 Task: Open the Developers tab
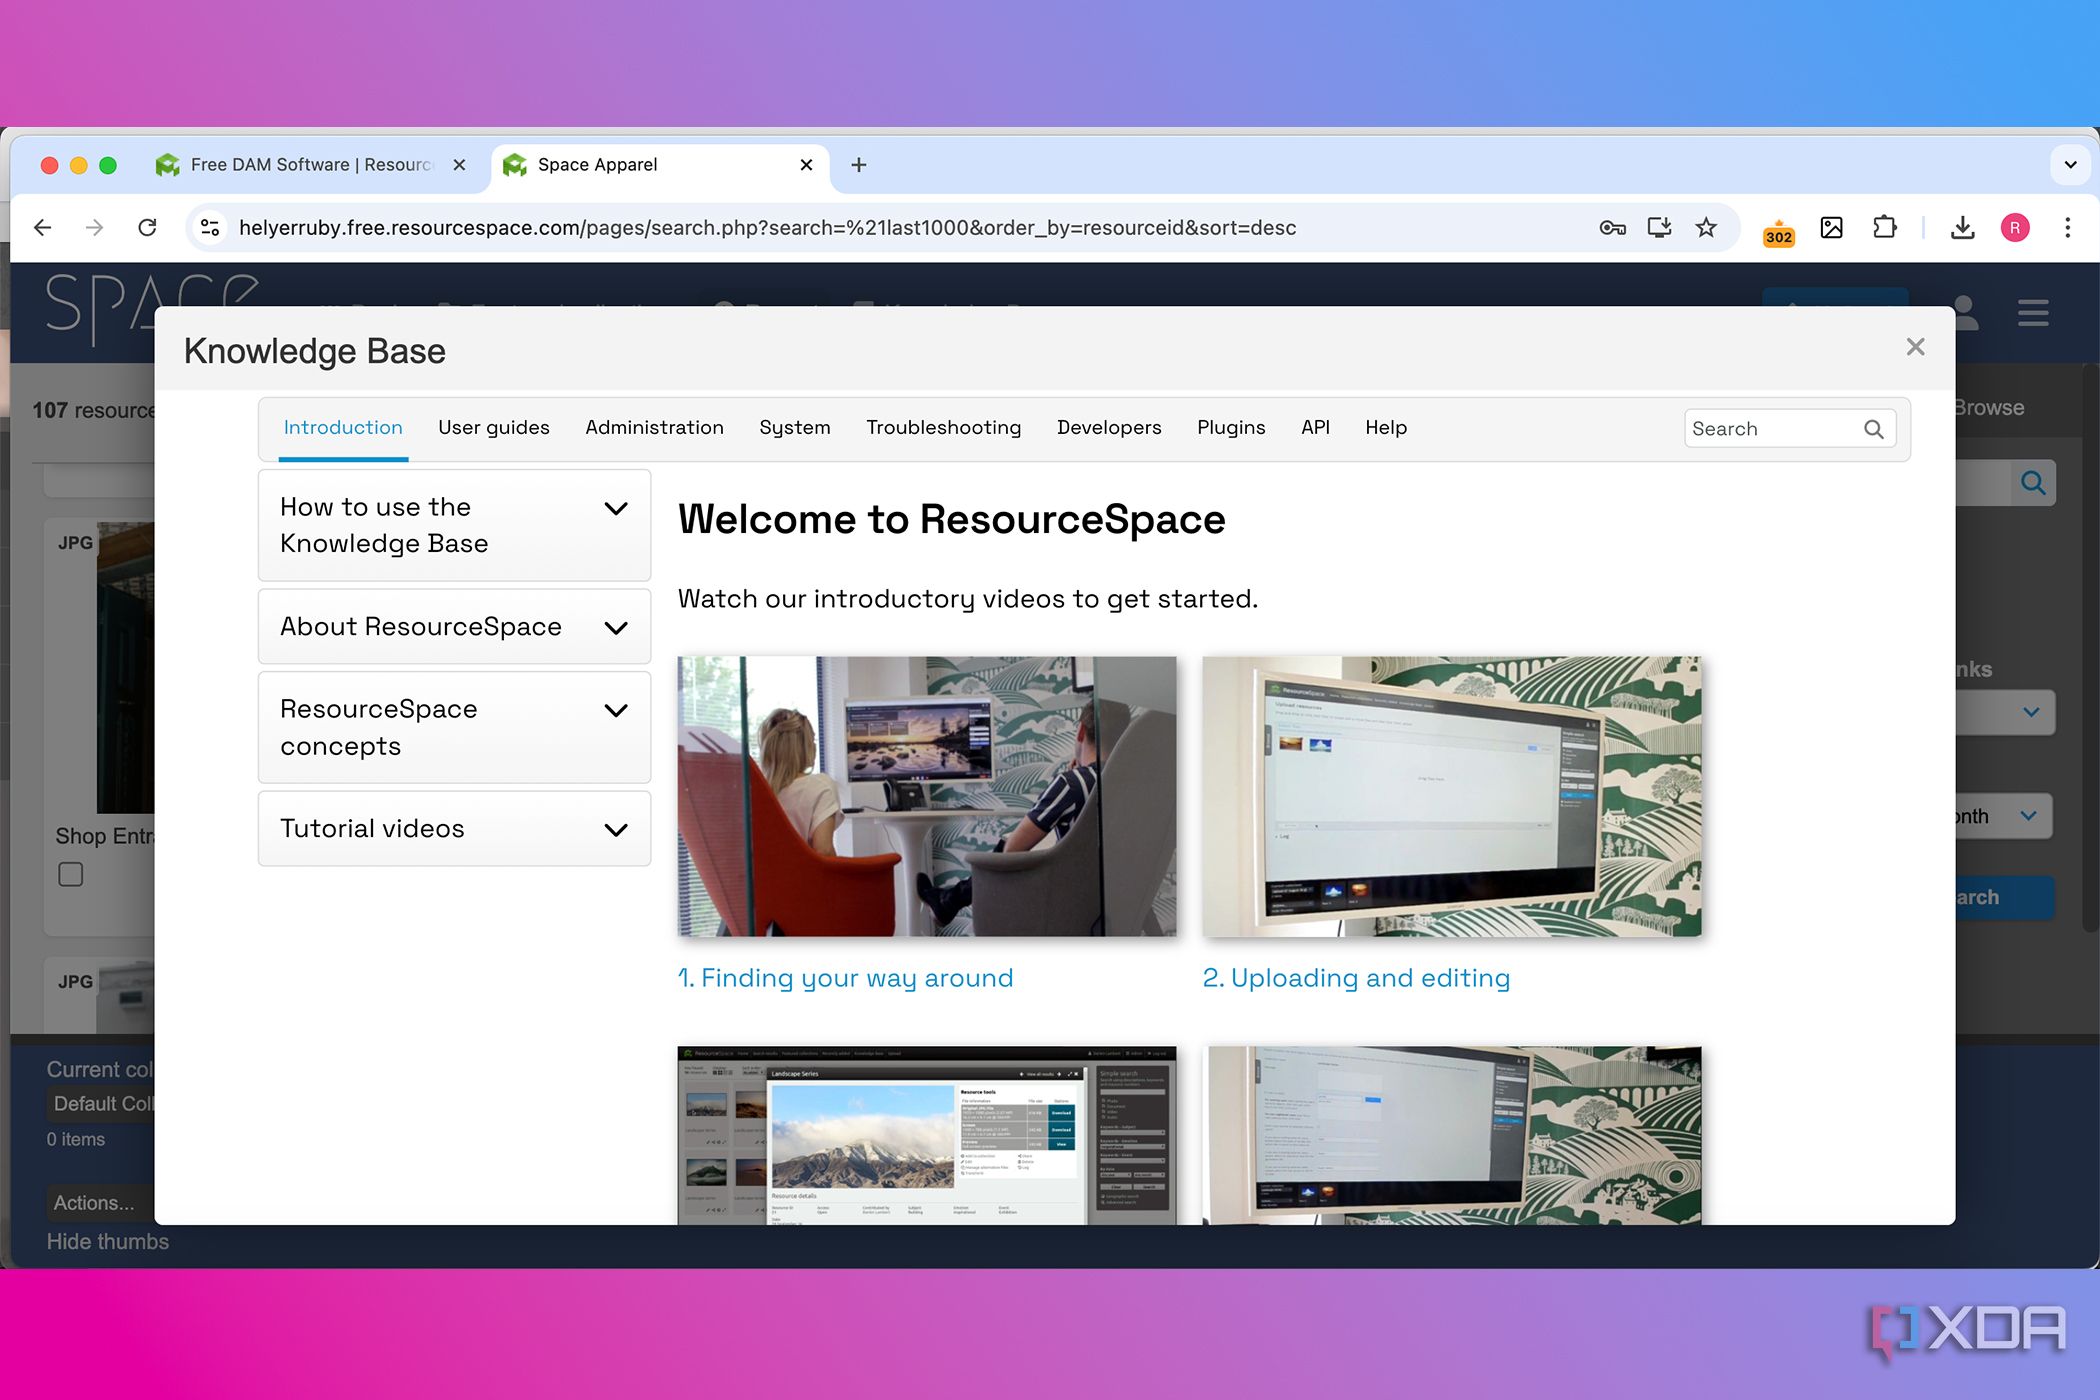coord(1109,428)
